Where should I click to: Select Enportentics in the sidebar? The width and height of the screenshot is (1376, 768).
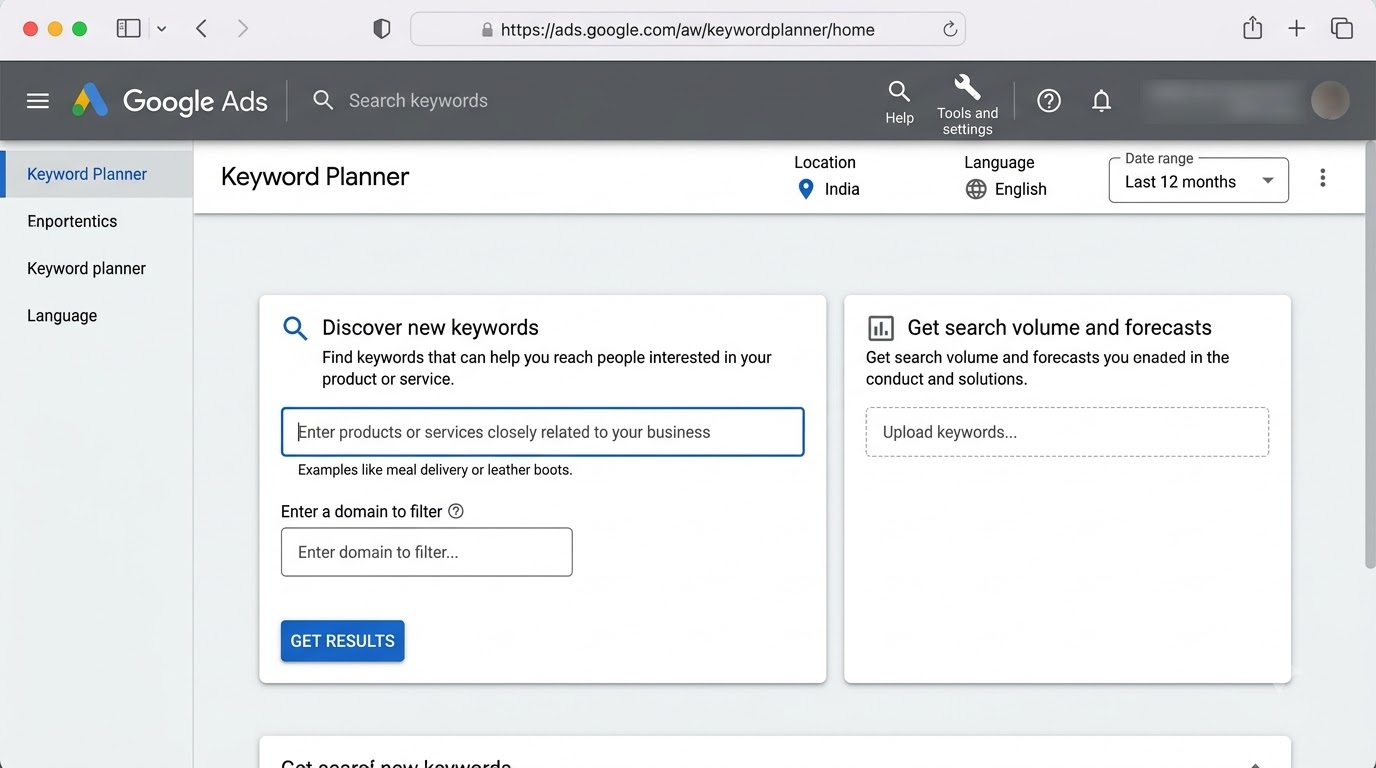[72, 221]
